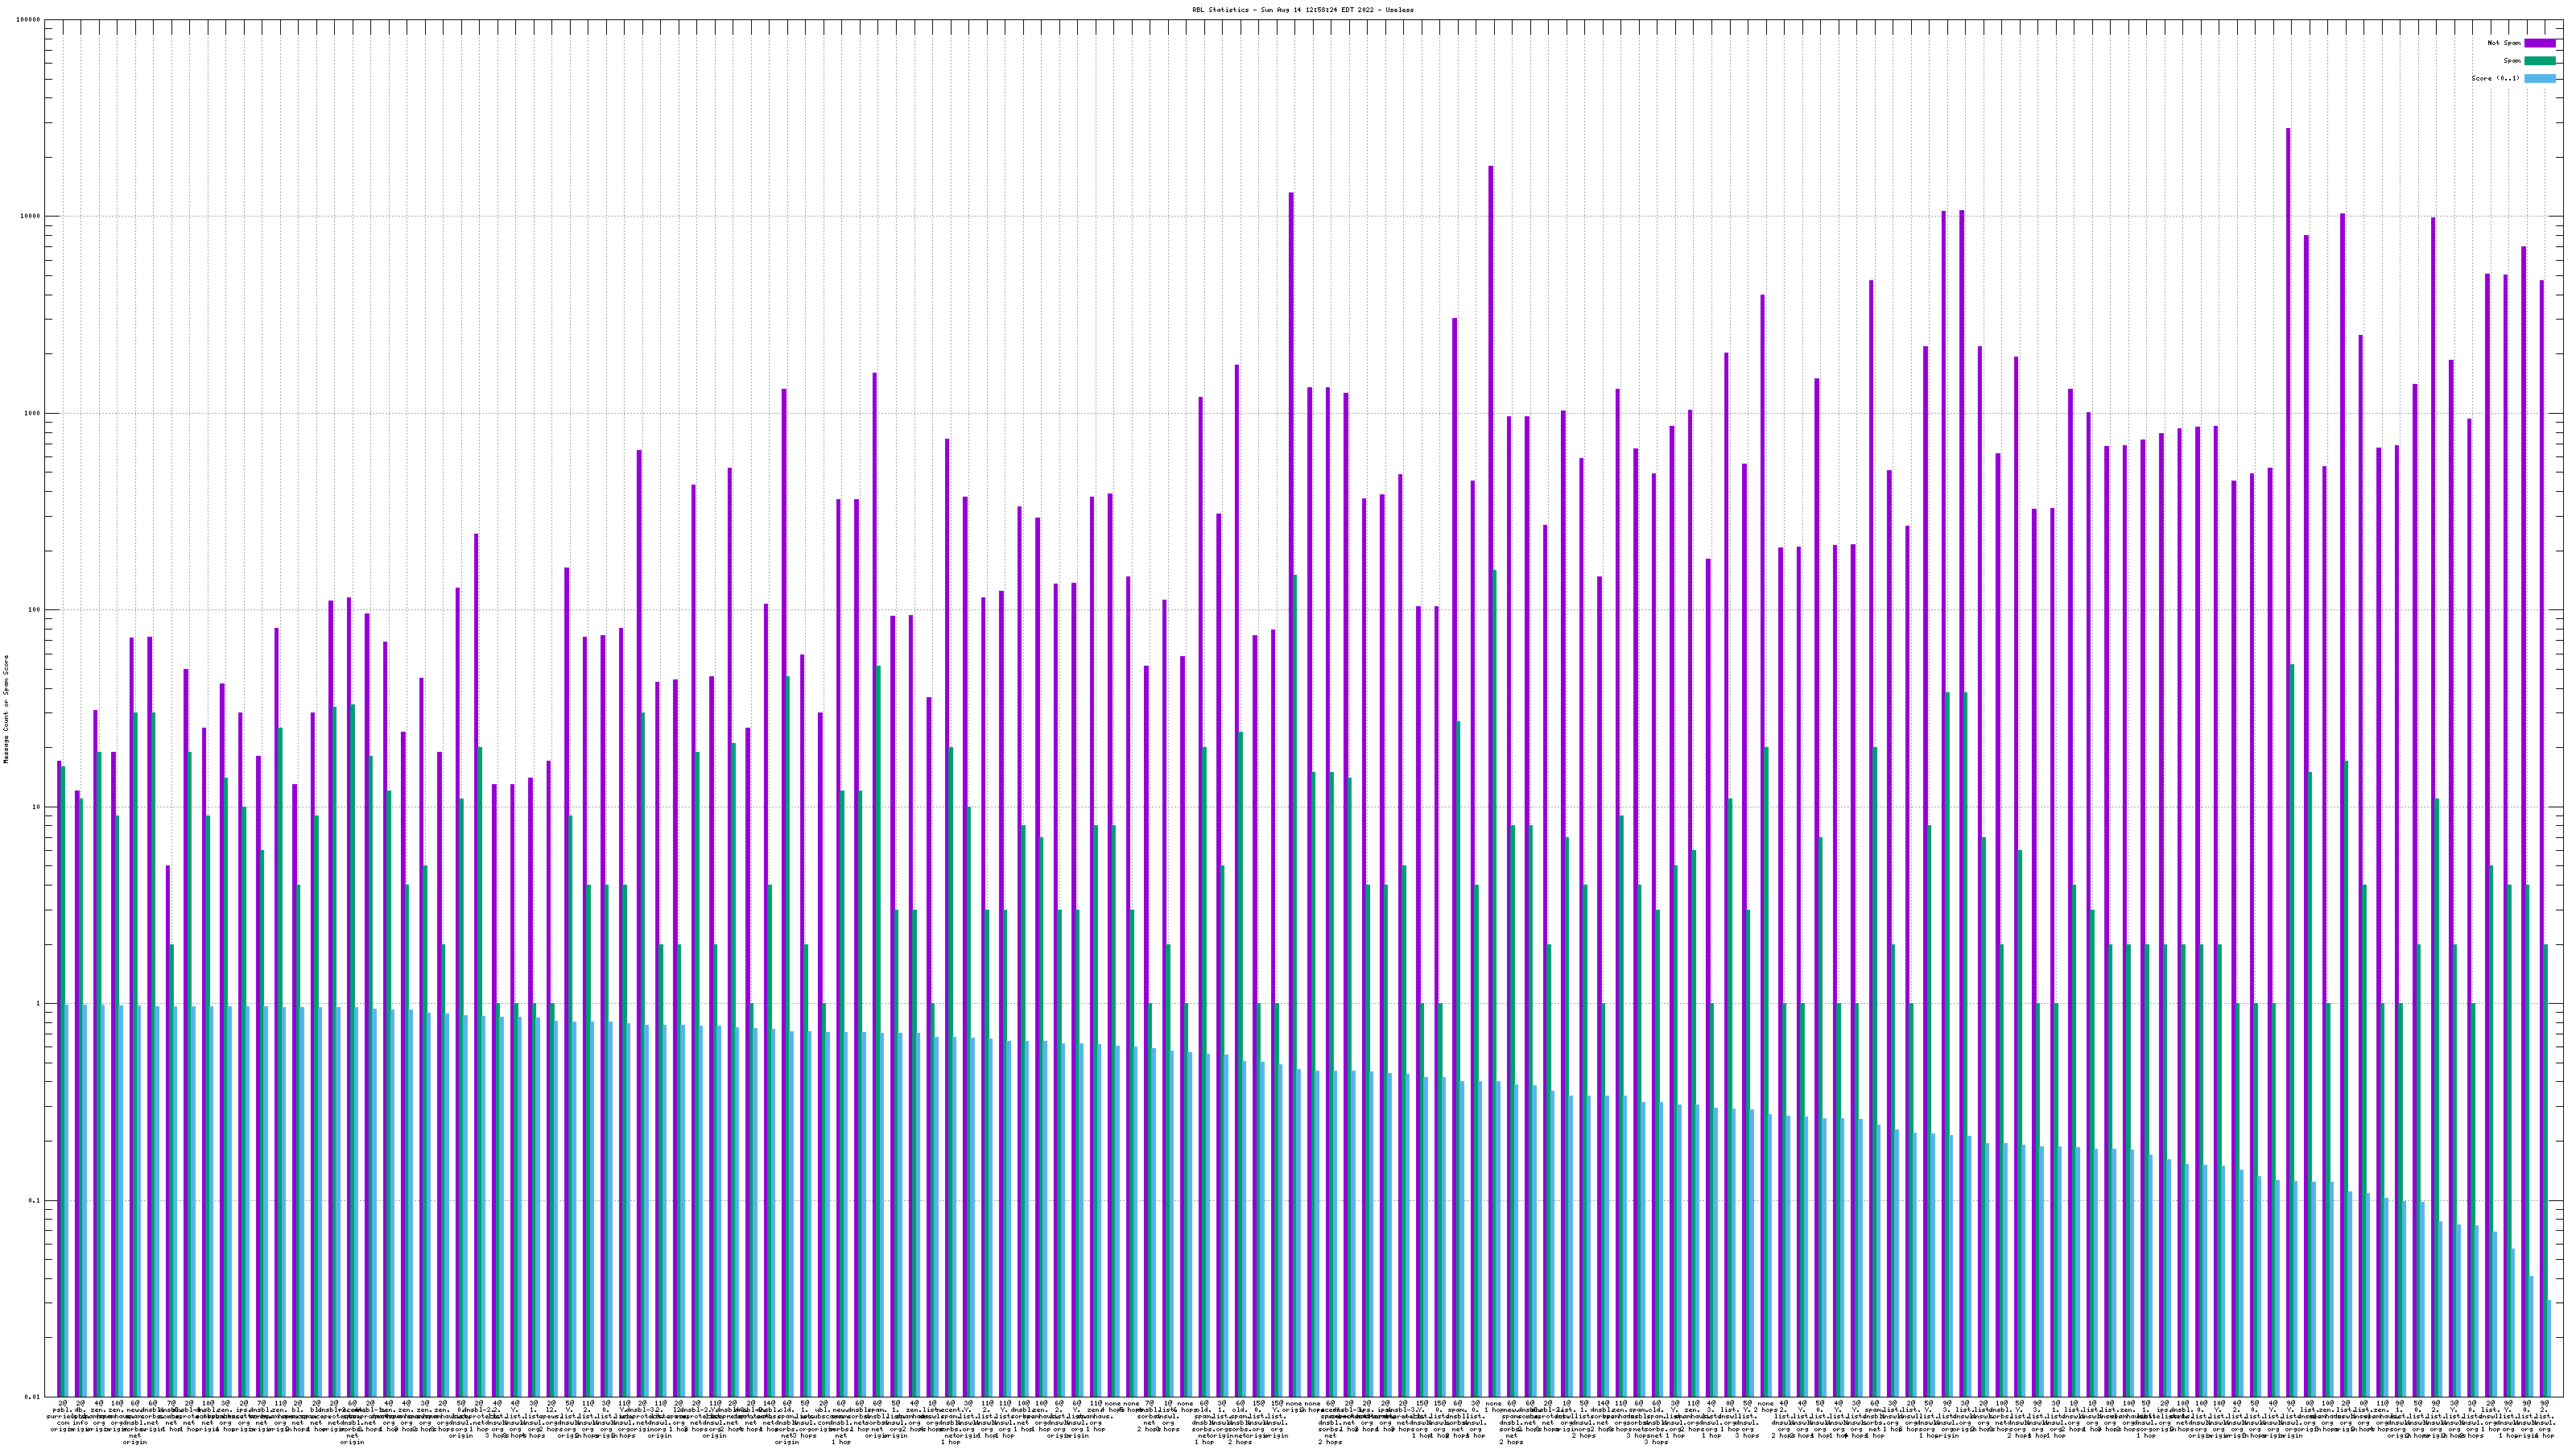Image resolution: width=2576 pixels, height=1449 pixels.
Task: Click the 1 y-axis tick label
Action: (x=39, y=1003)
